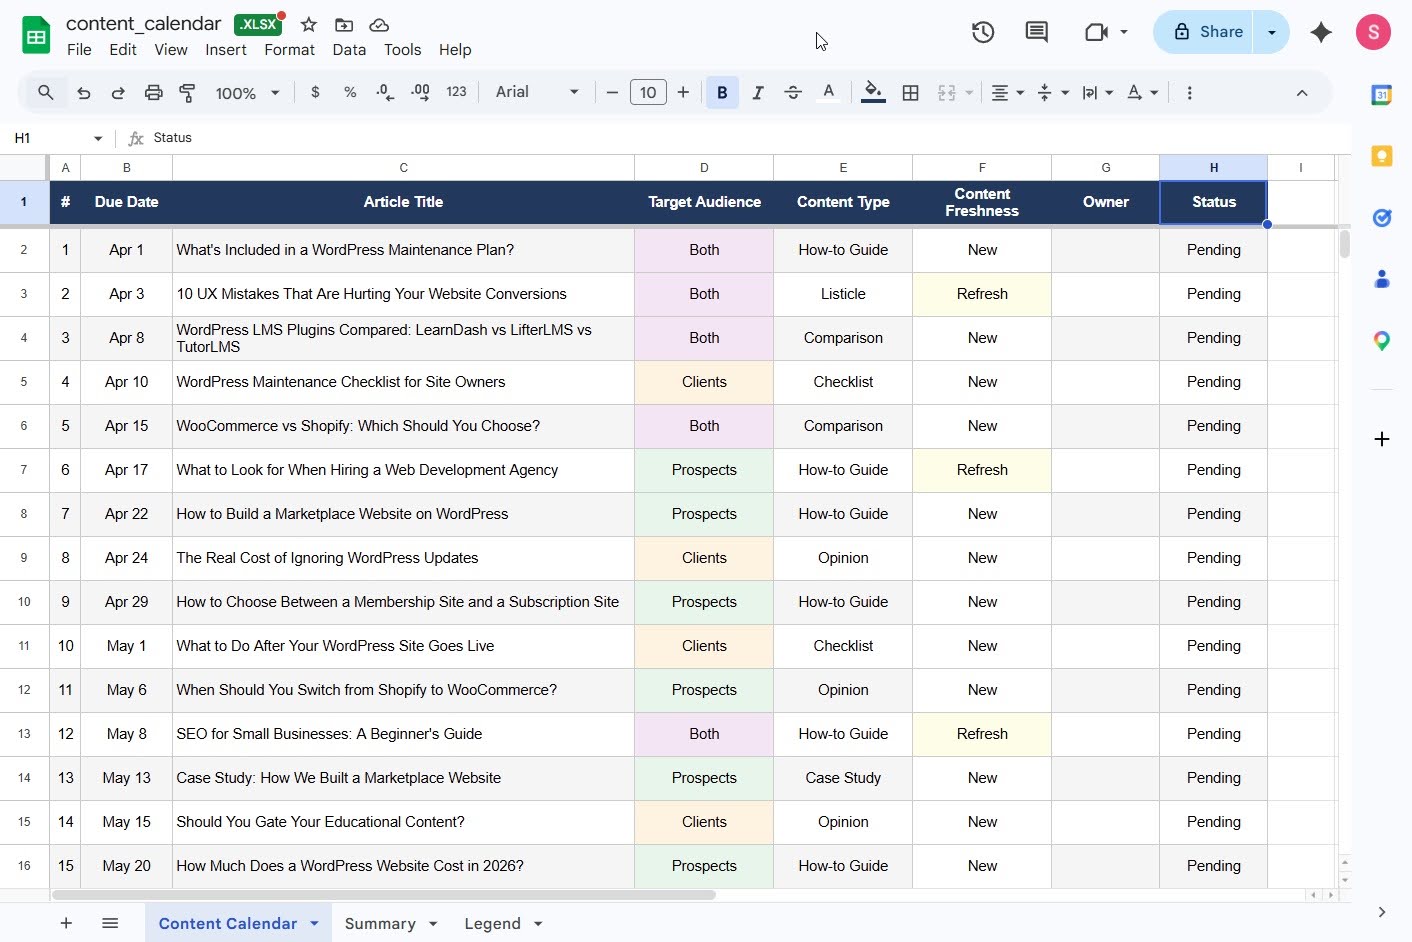Increase the font size
1412x942 pixels.
pos(683,93)
